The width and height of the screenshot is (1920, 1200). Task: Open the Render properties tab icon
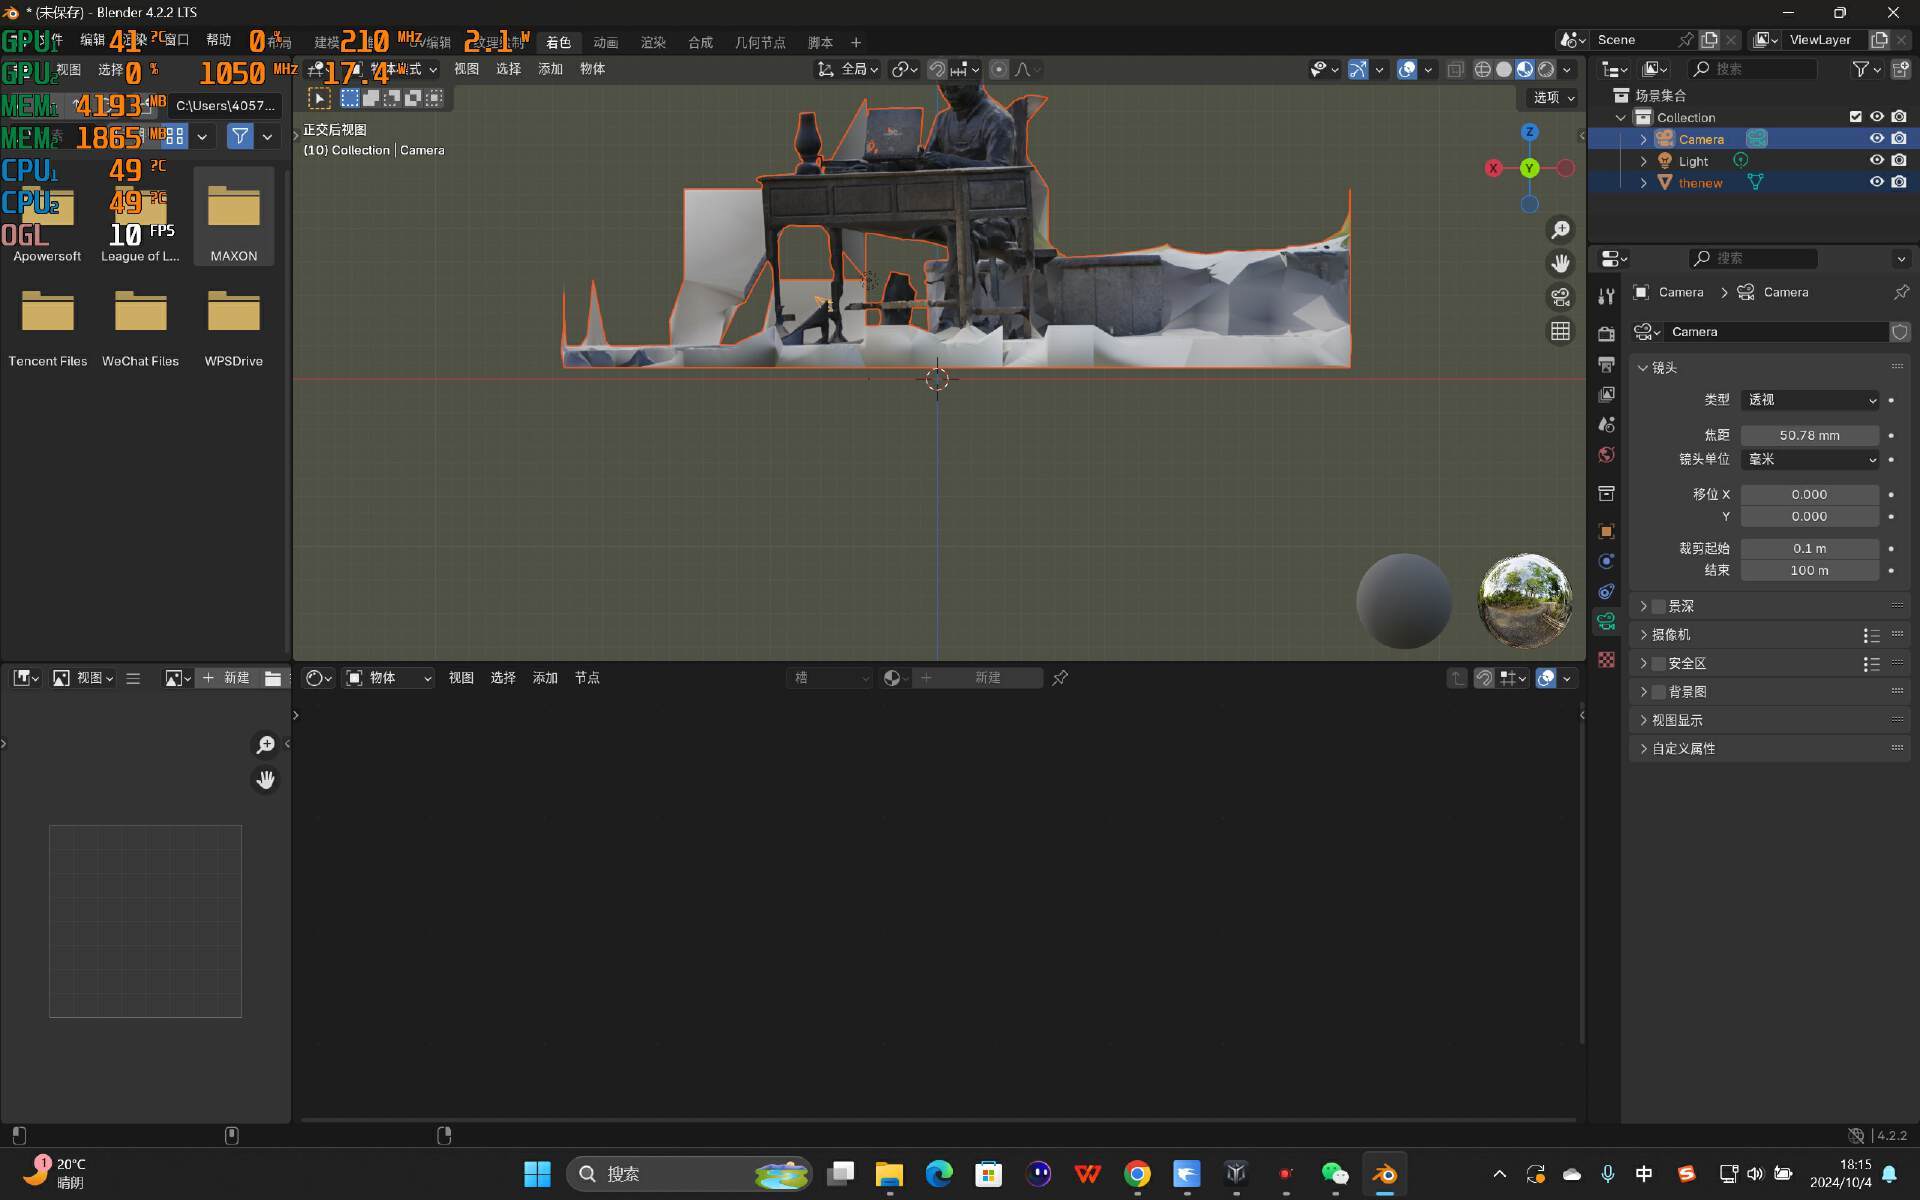click(x=1606, y=334)
